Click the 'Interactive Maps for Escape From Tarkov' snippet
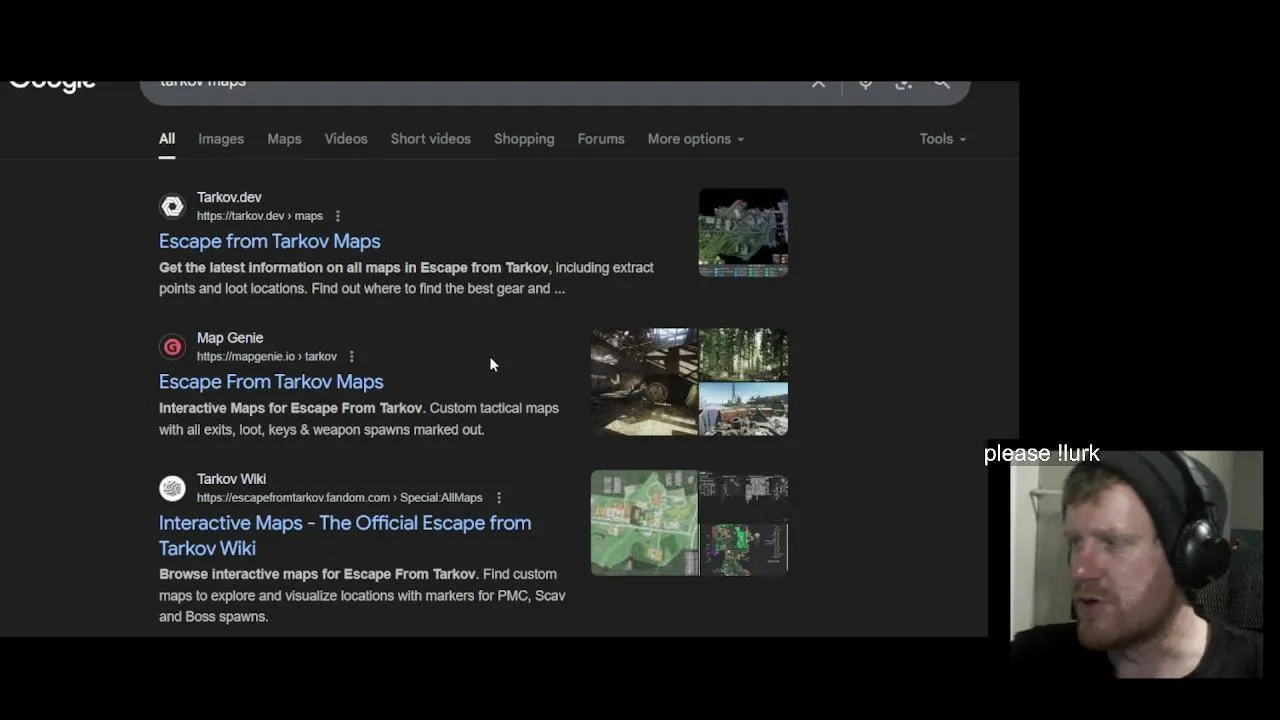Viewport: 1280px width, 720px height. click(359, 419)
